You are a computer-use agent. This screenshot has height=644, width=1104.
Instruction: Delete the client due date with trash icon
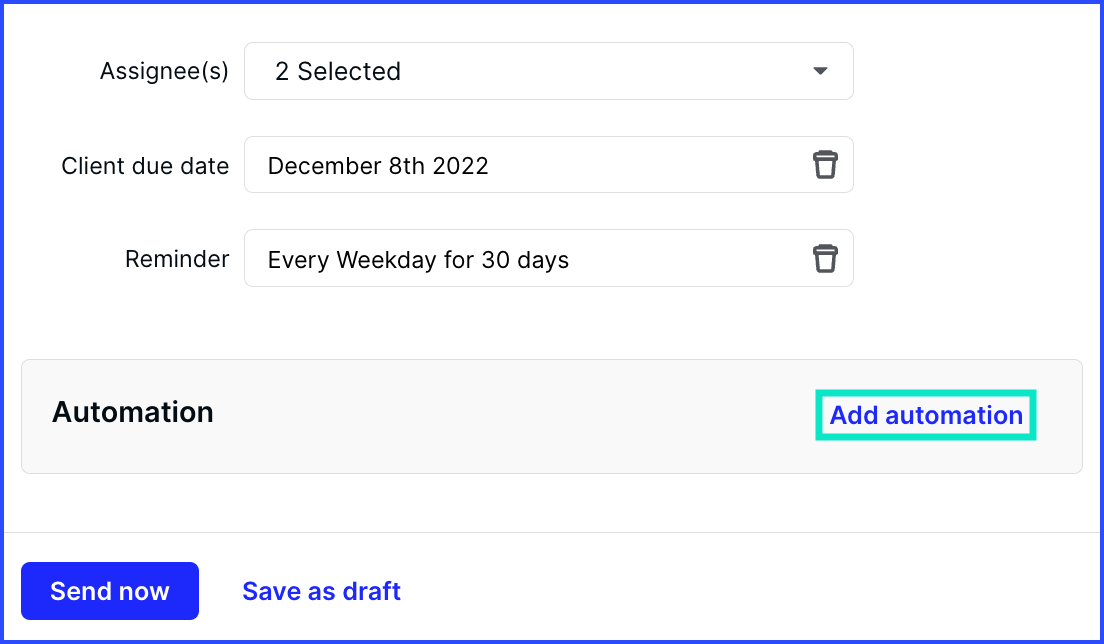[825, 165]
